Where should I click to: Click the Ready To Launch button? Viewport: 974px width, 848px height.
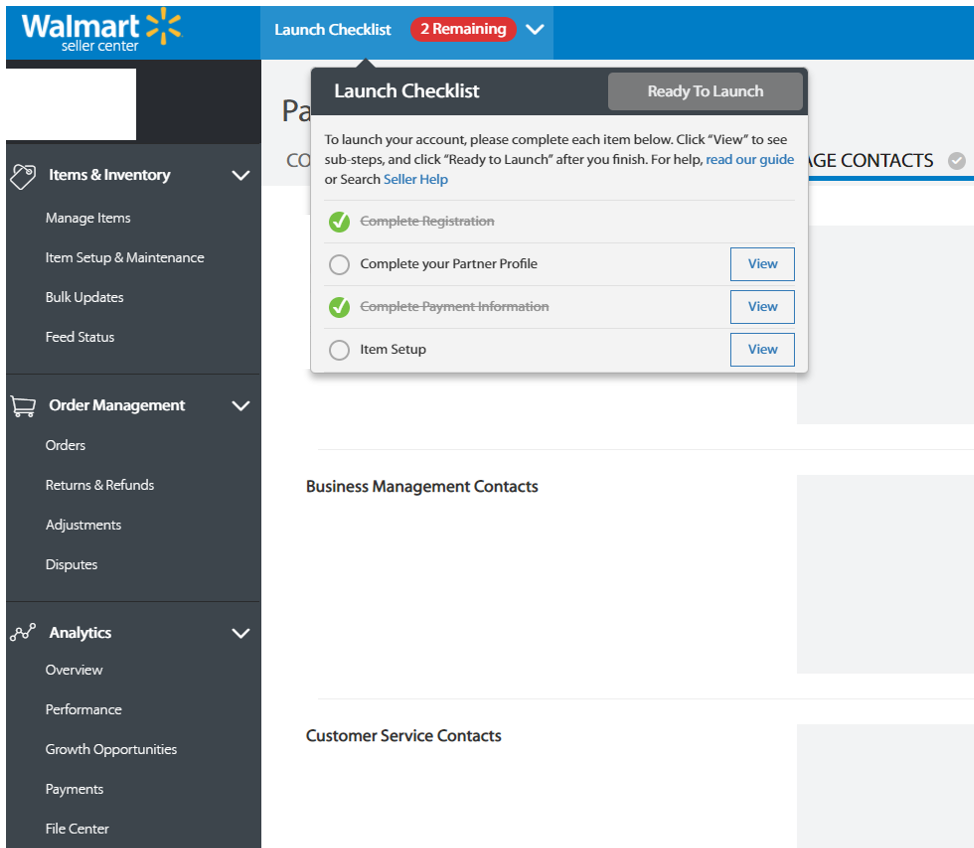705,91
